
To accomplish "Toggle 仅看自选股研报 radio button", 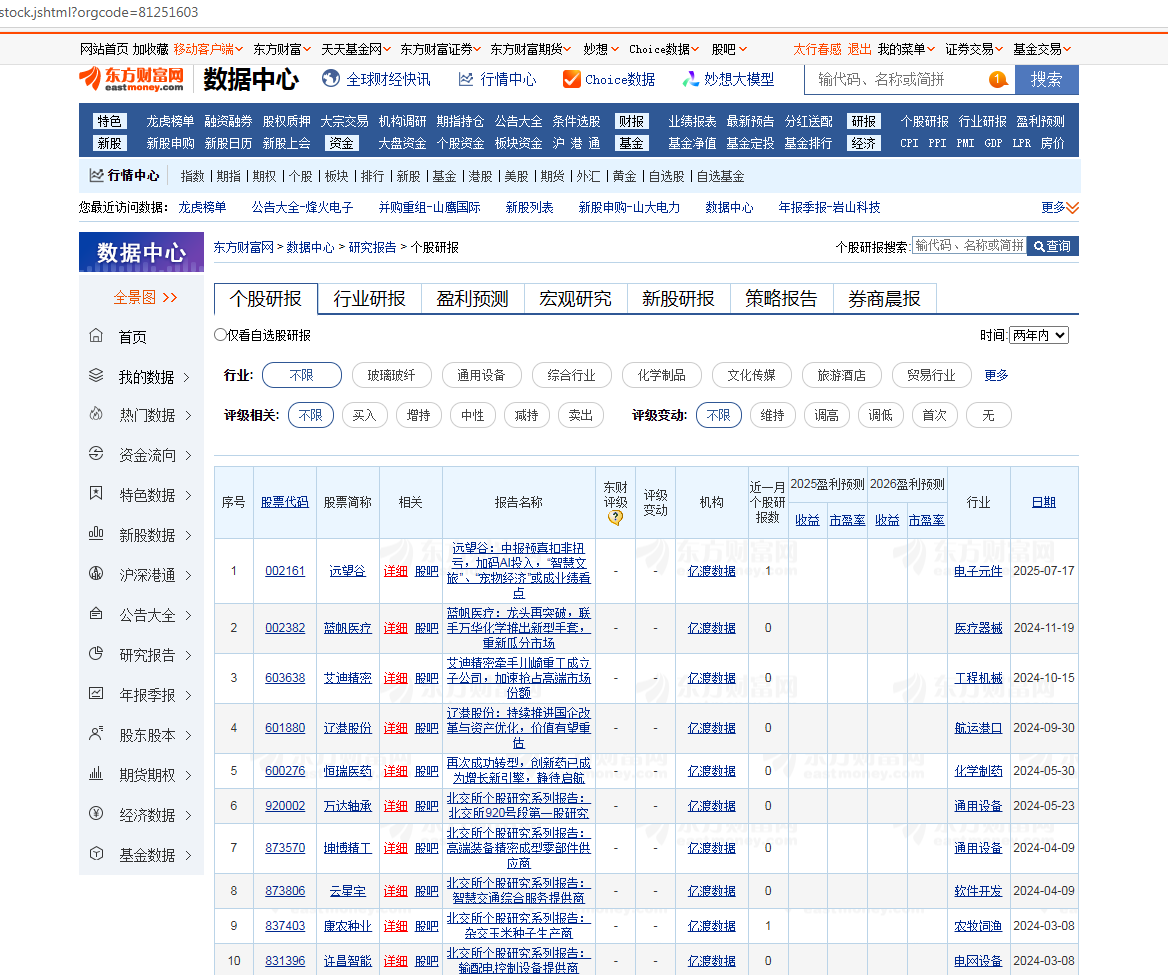I will 220,335.
